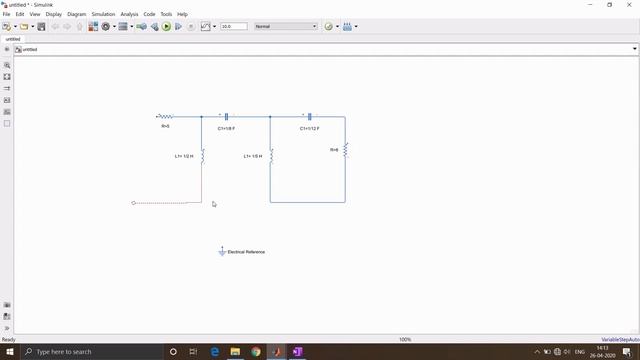Click the Image insert icon in the left palette
Viewport: 640px width, 360px height.
pyautogui.click(x=7, y=112)
